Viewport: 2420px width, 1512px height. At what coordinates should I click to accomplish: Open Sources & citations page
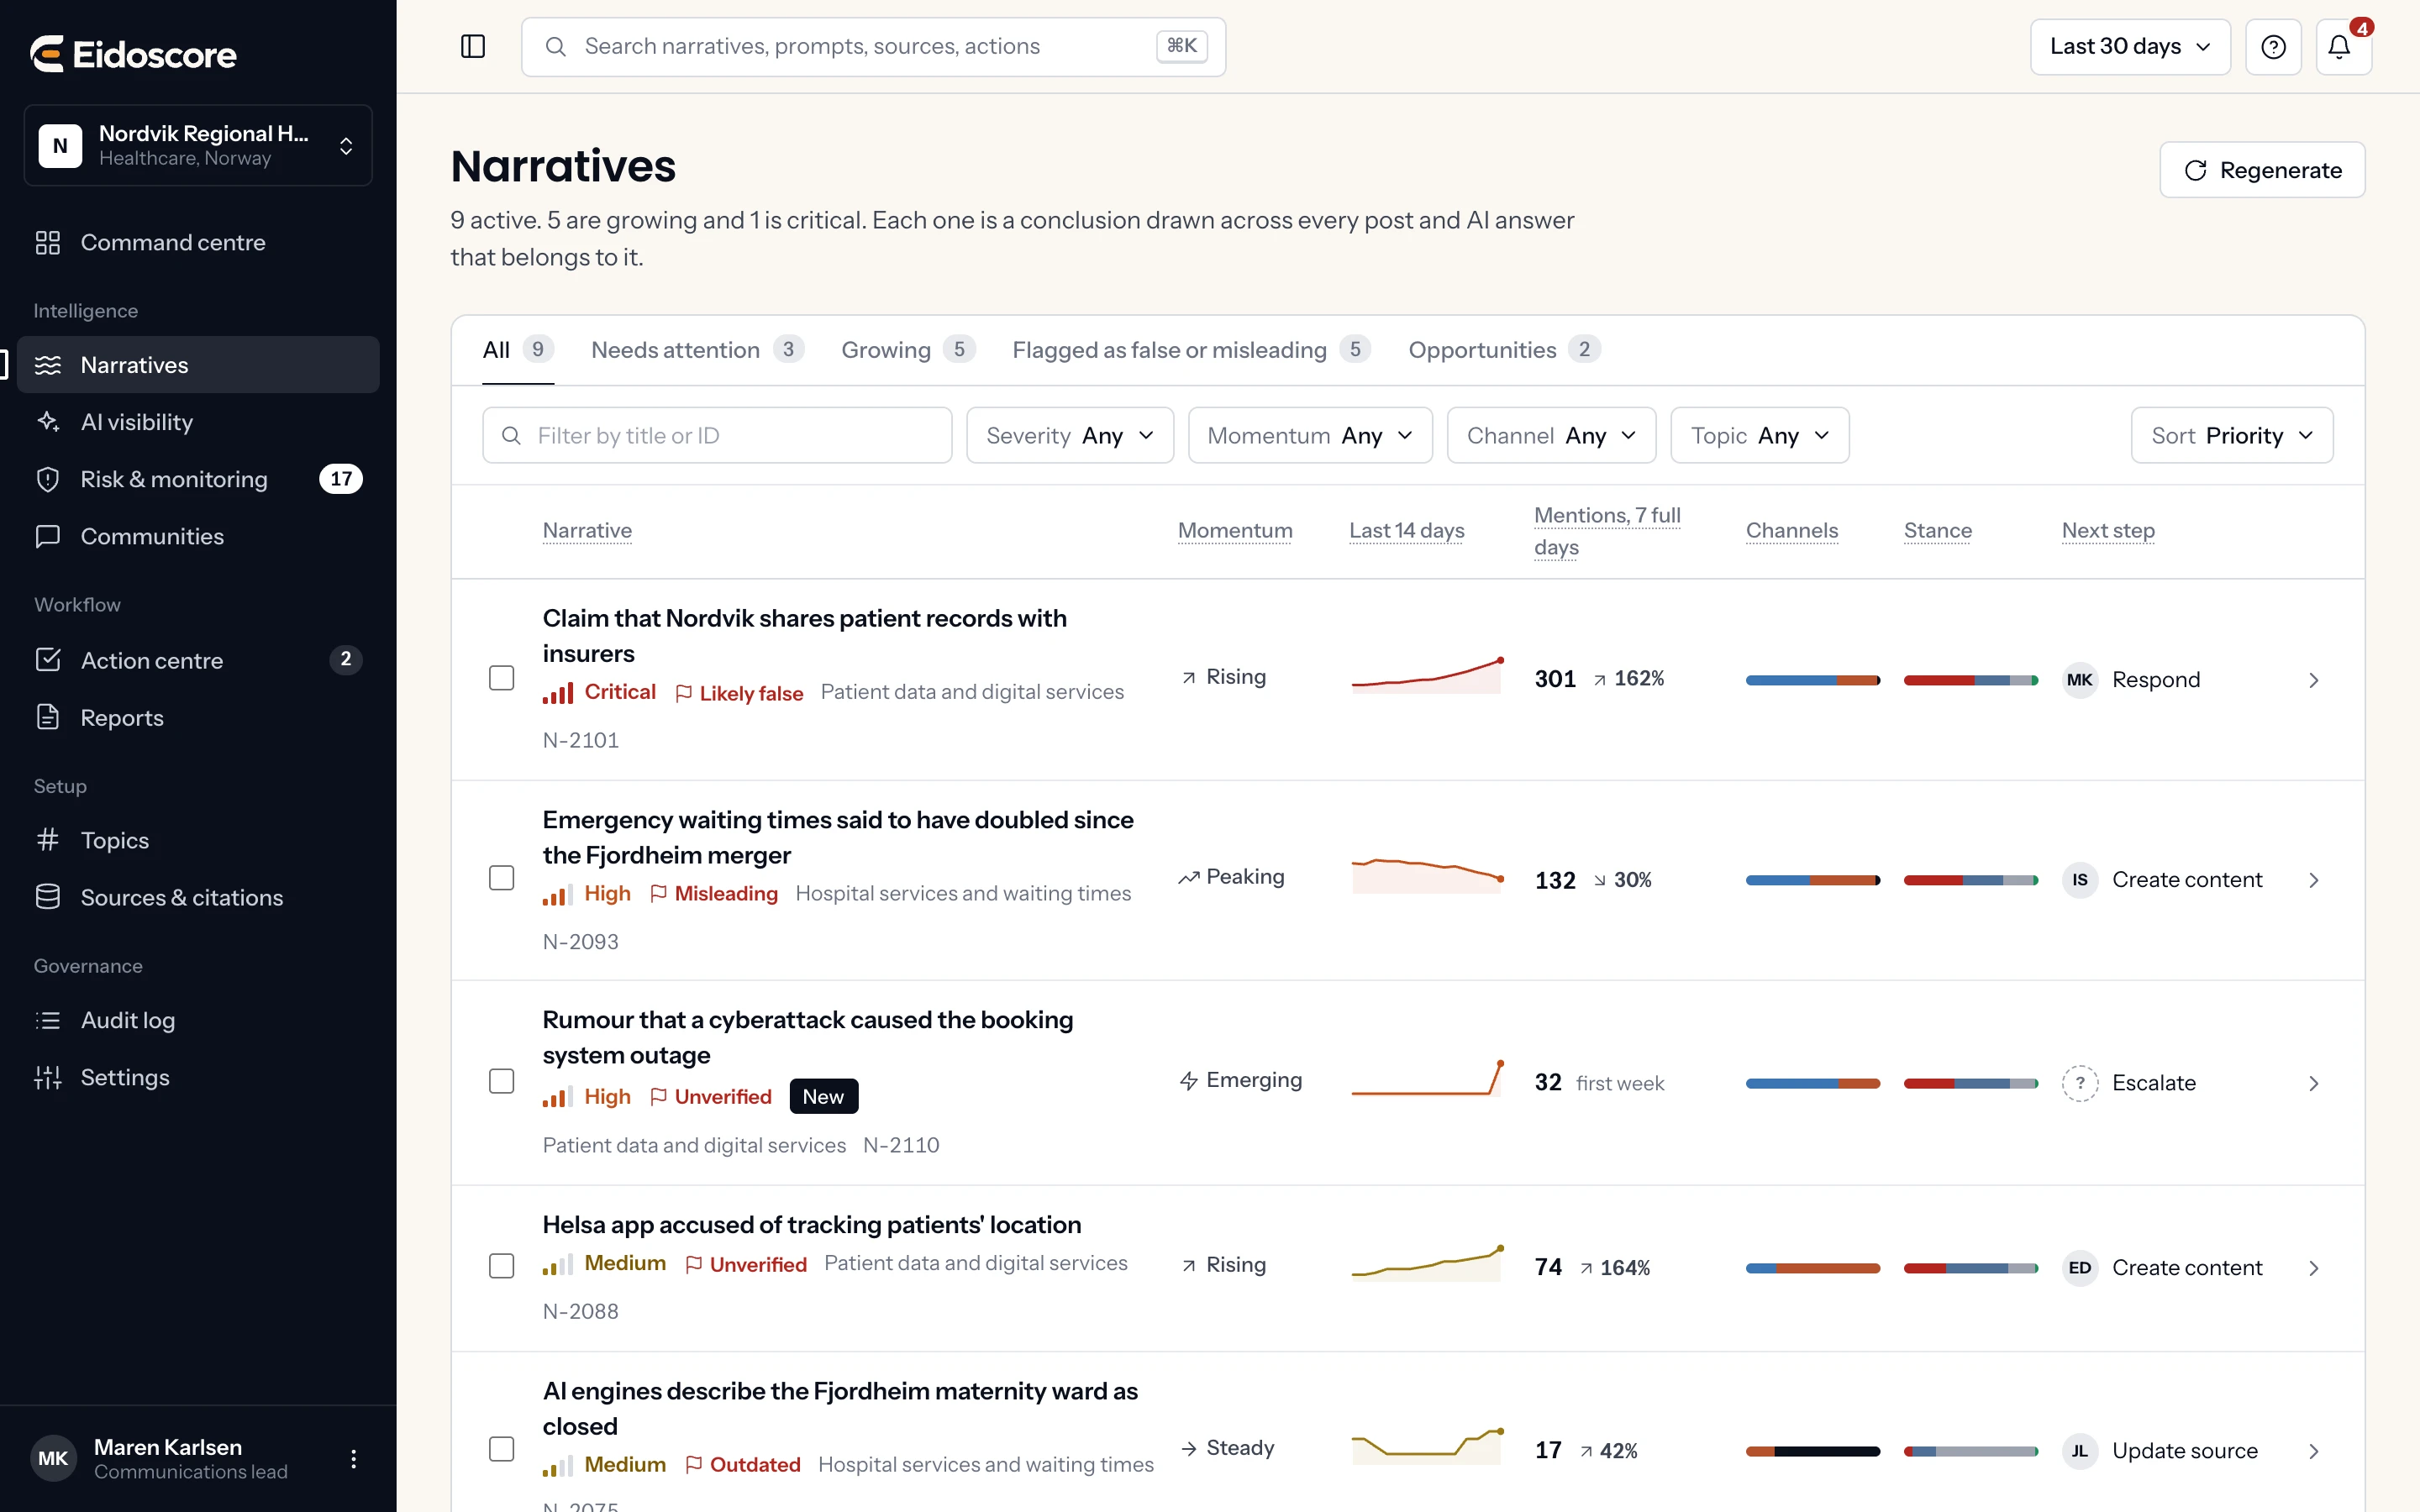pos(198,897)
